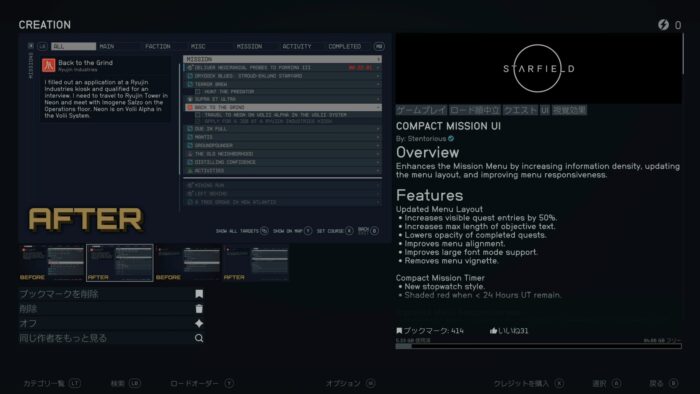Viewport: 700px width, 394px height.
Task: Toggle the オフ enable switch icon
Action: pyautogui.click(x=199, y=323)
